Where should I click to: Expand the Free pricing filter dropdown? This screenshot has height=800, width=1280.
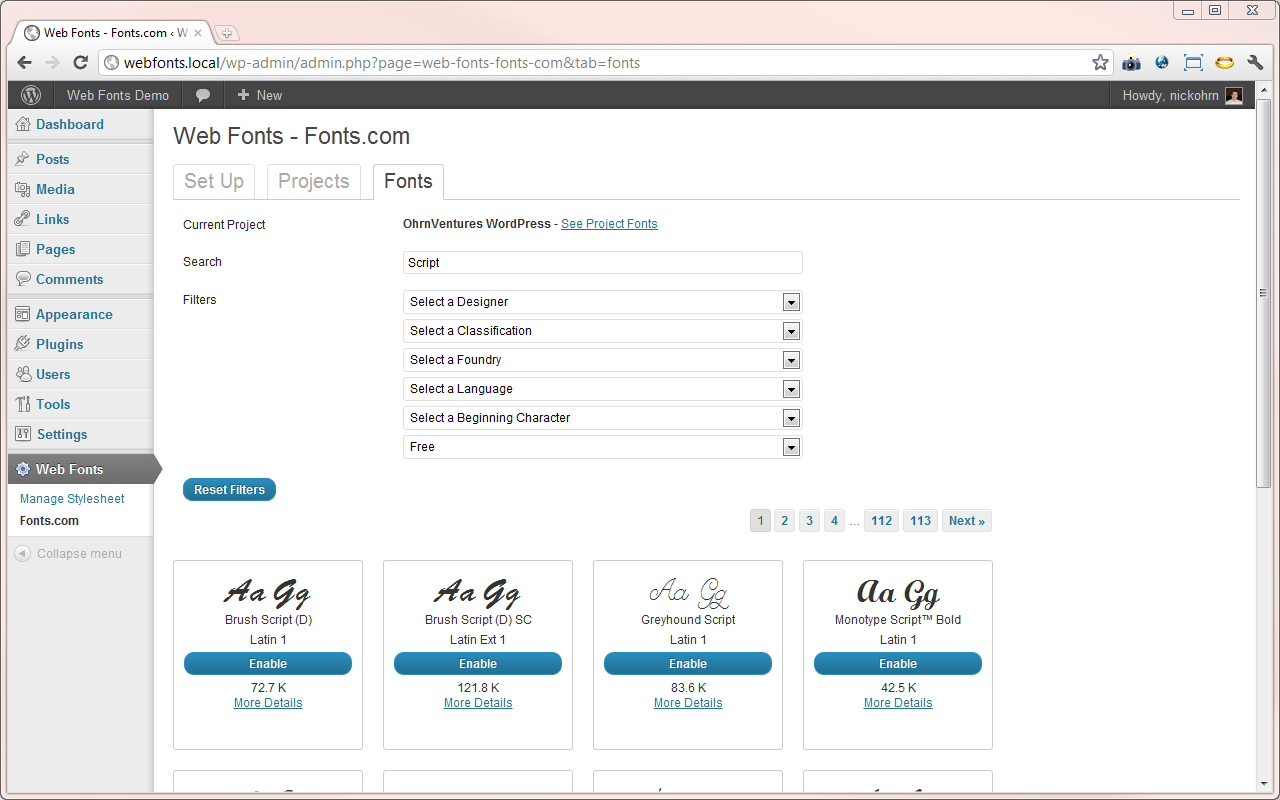603,447
